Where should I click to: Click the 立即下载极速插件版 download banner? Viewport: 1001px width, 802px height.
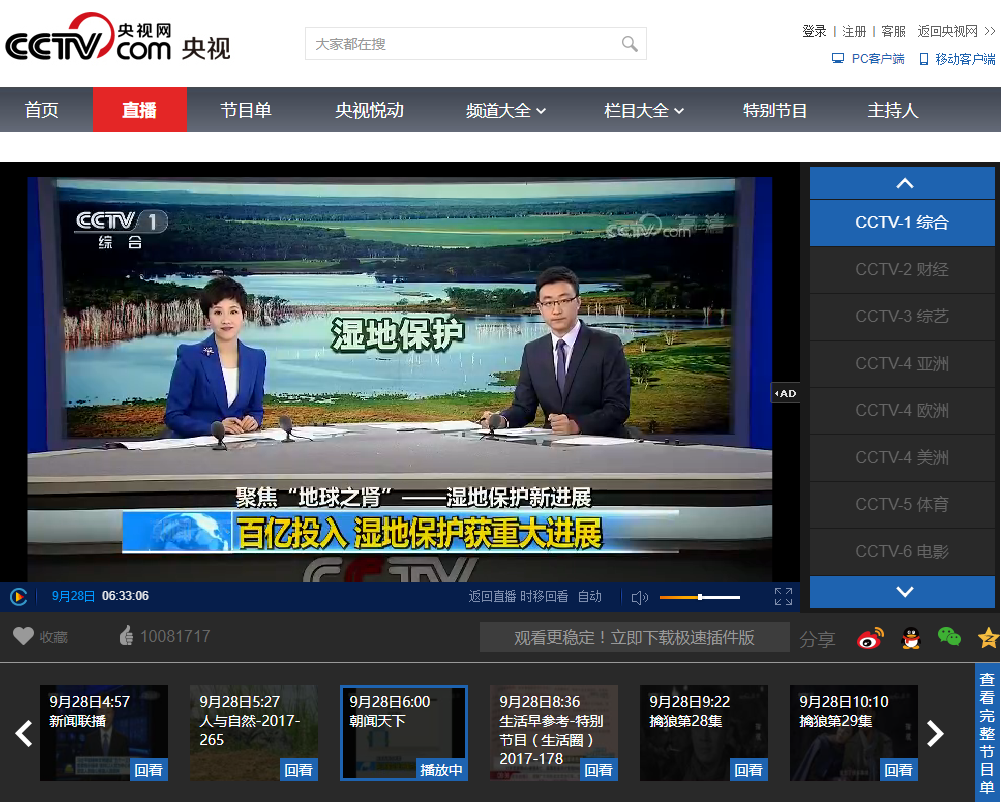635,637
